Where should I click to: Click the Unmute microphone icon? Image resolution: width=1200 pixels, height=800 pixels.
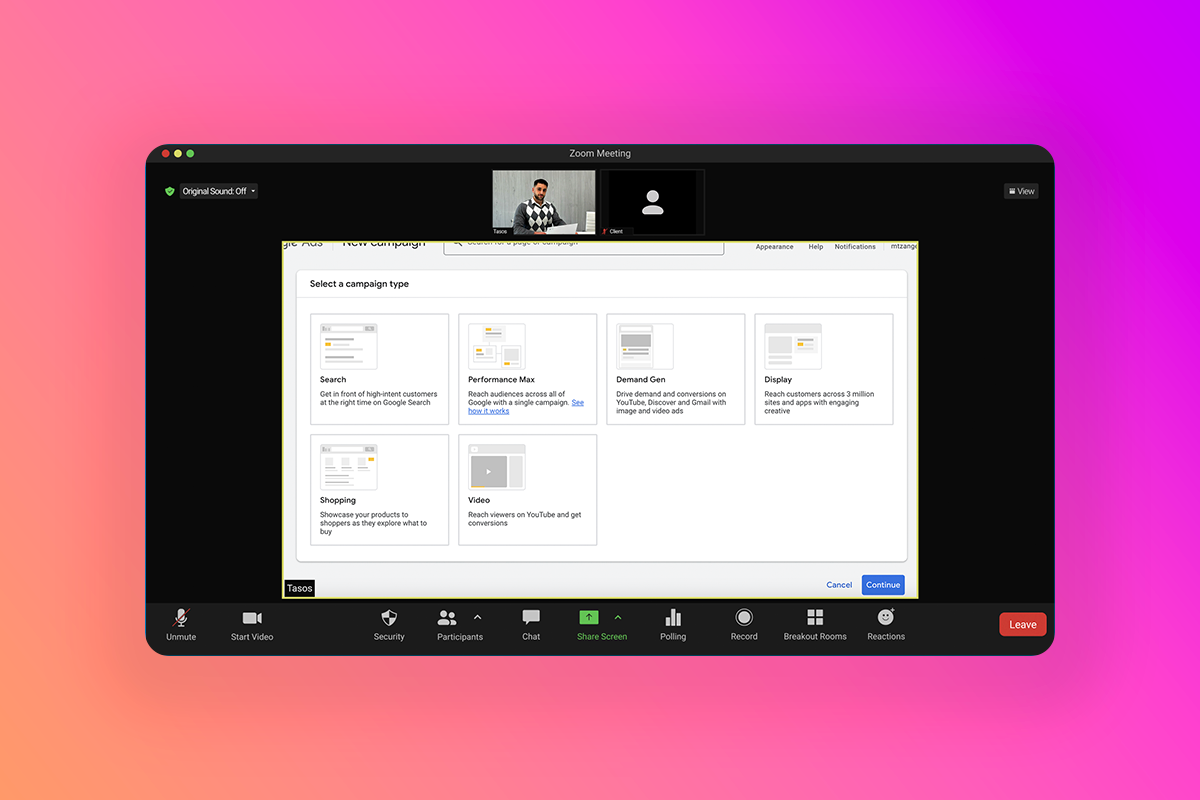[x=181, y=618]
